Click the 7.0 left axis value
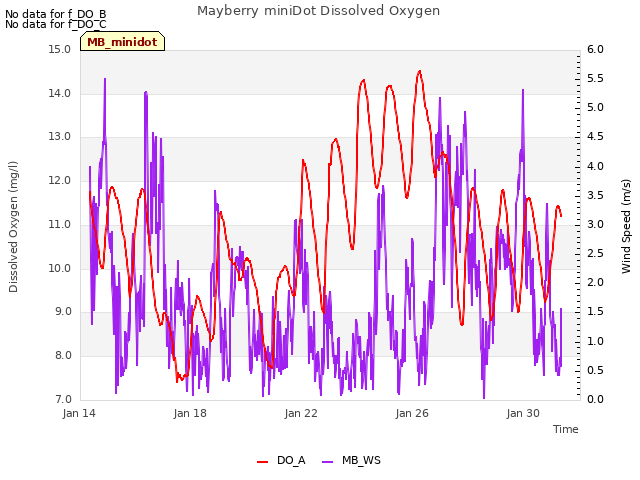The image size is (640, 480). tap(62, 399)
